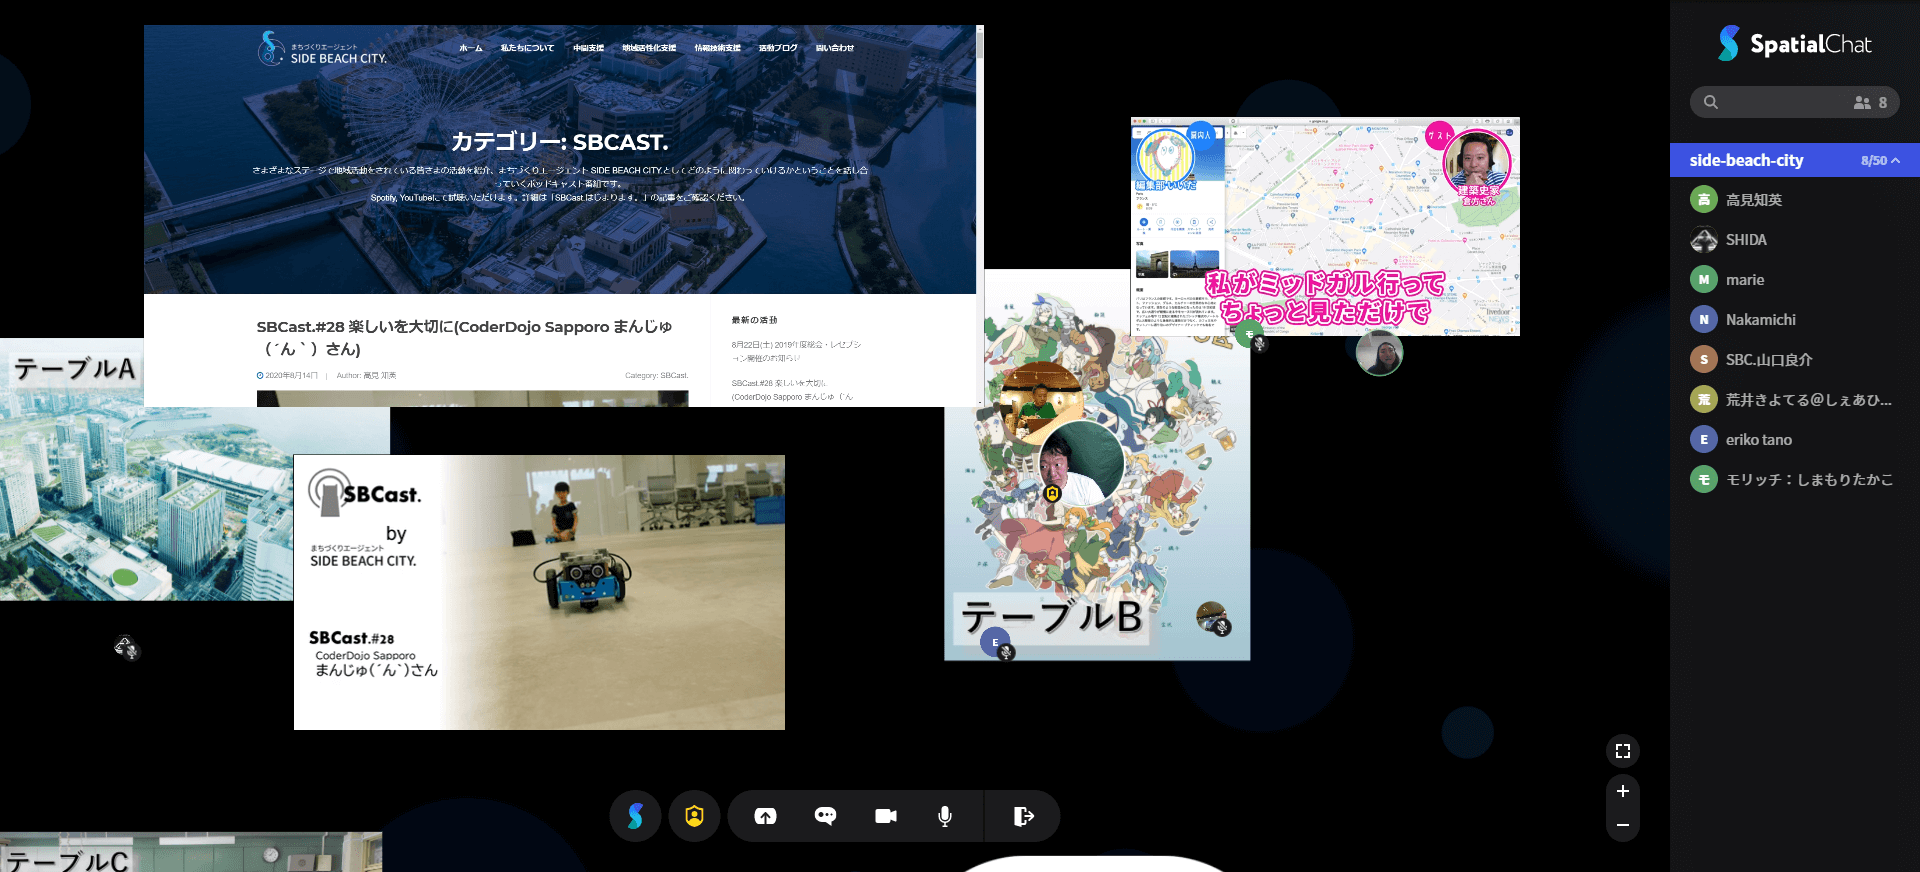
Task: Open the SBCast.#28 article title link
Action: click(x=464, y=338)
